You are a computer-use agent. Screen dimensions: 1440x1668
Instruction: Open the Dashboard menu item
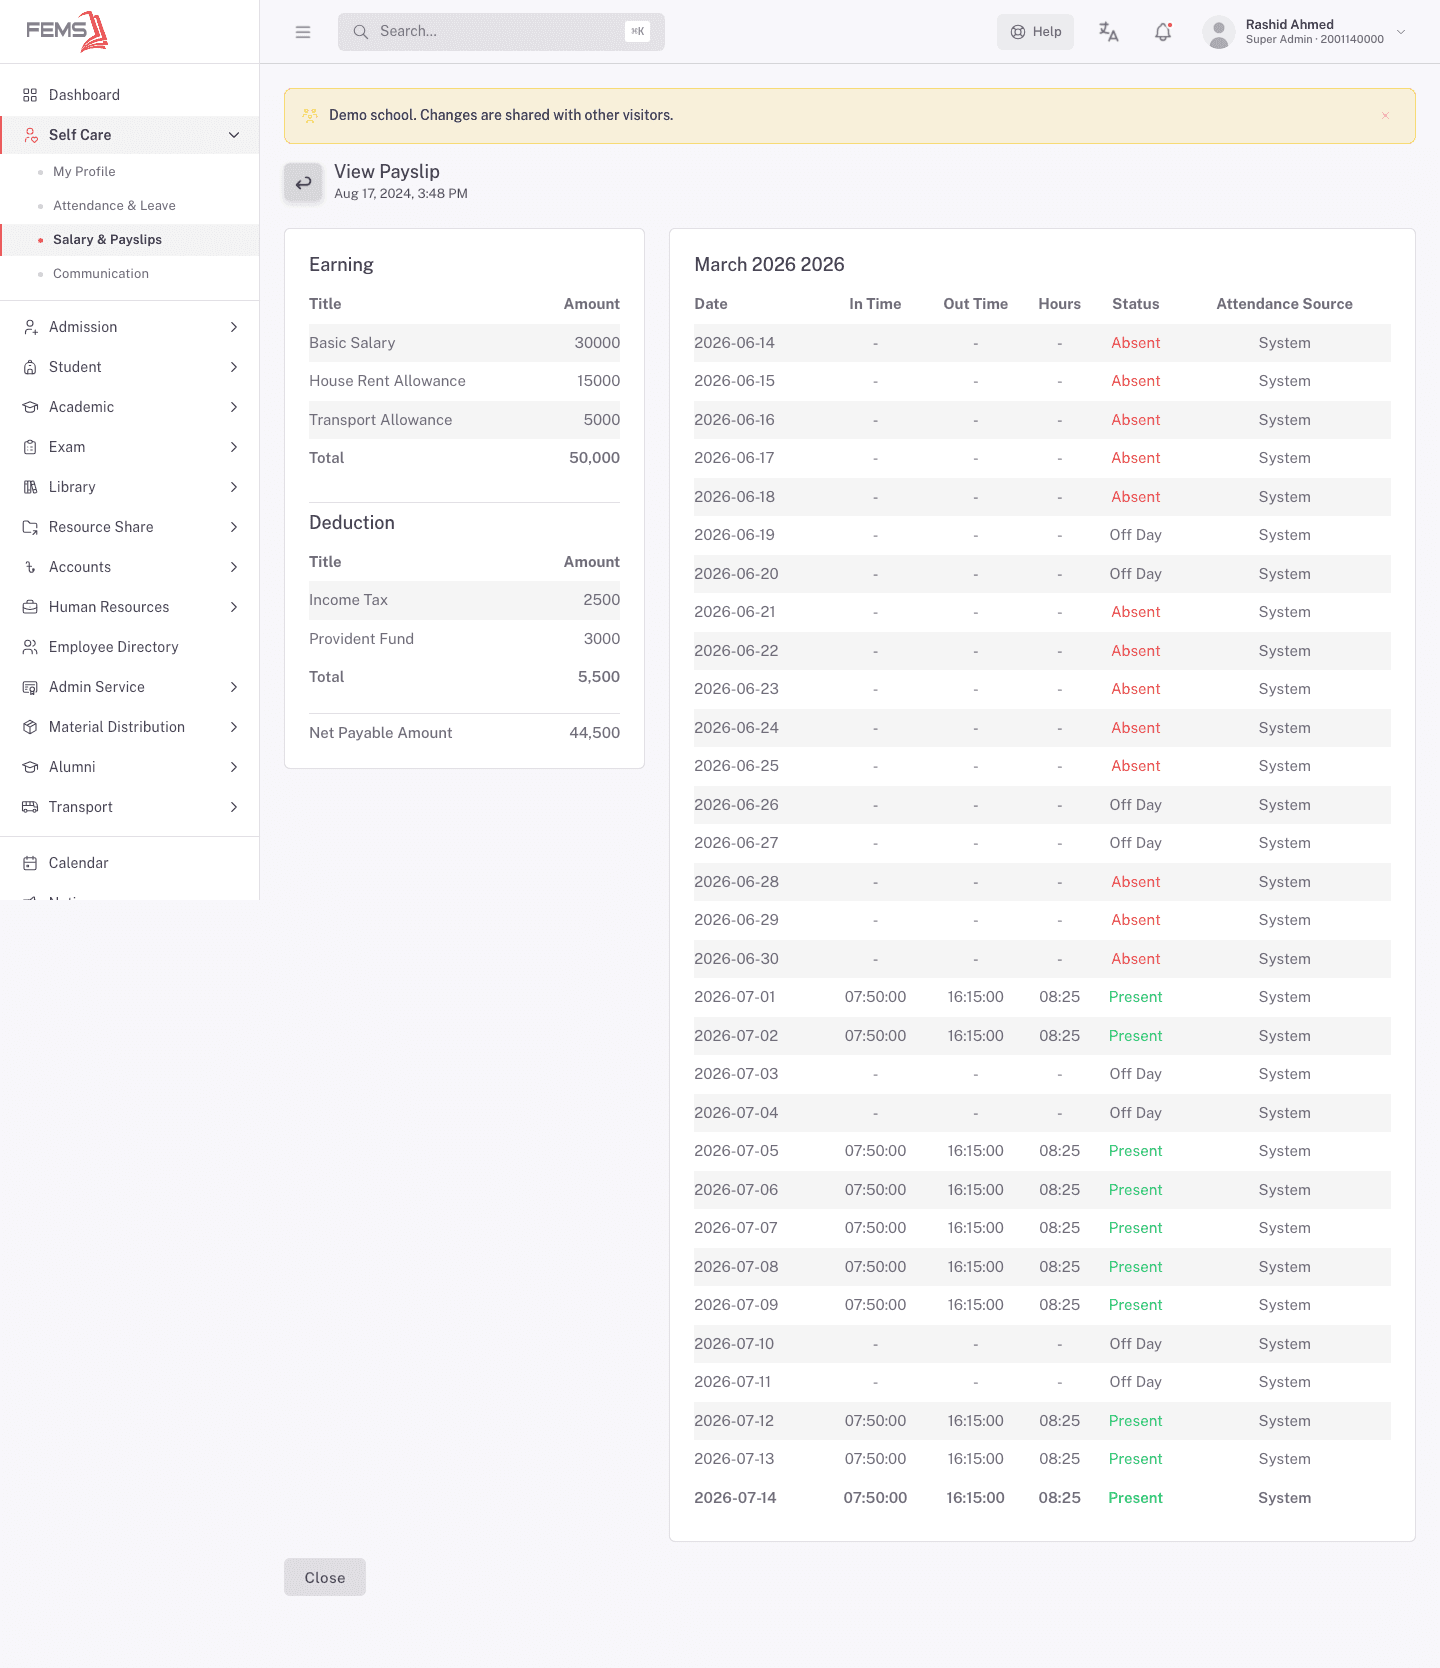point(130,95)
